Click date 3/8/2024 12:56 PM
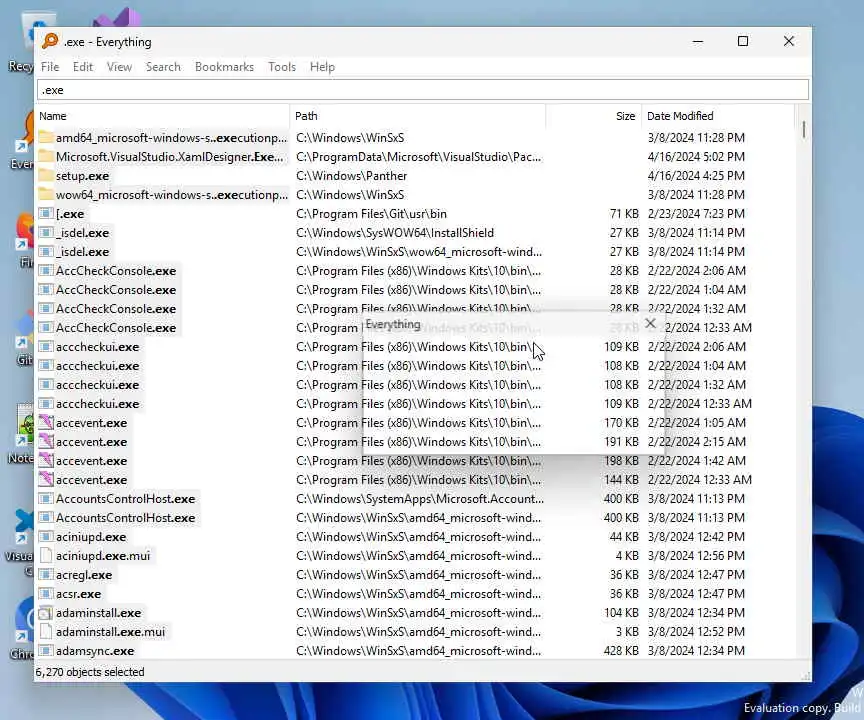Viewport: 864px width, 720px height. click(696, 555)
